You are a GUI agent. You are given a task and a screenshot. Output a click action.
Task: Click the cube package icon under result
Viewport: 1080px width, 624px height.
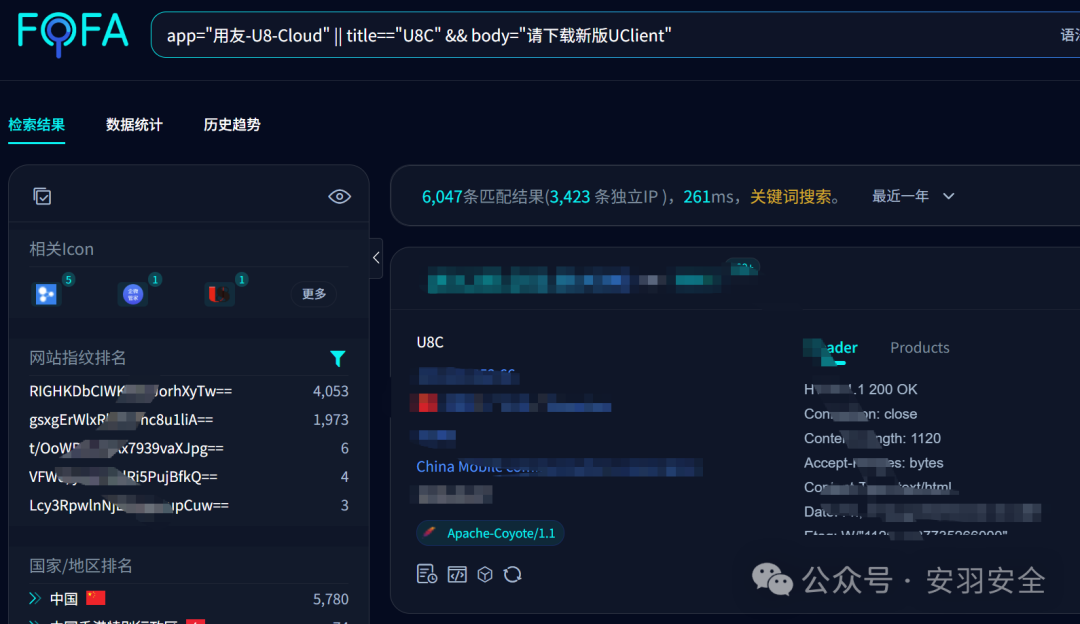coord(485,574)
